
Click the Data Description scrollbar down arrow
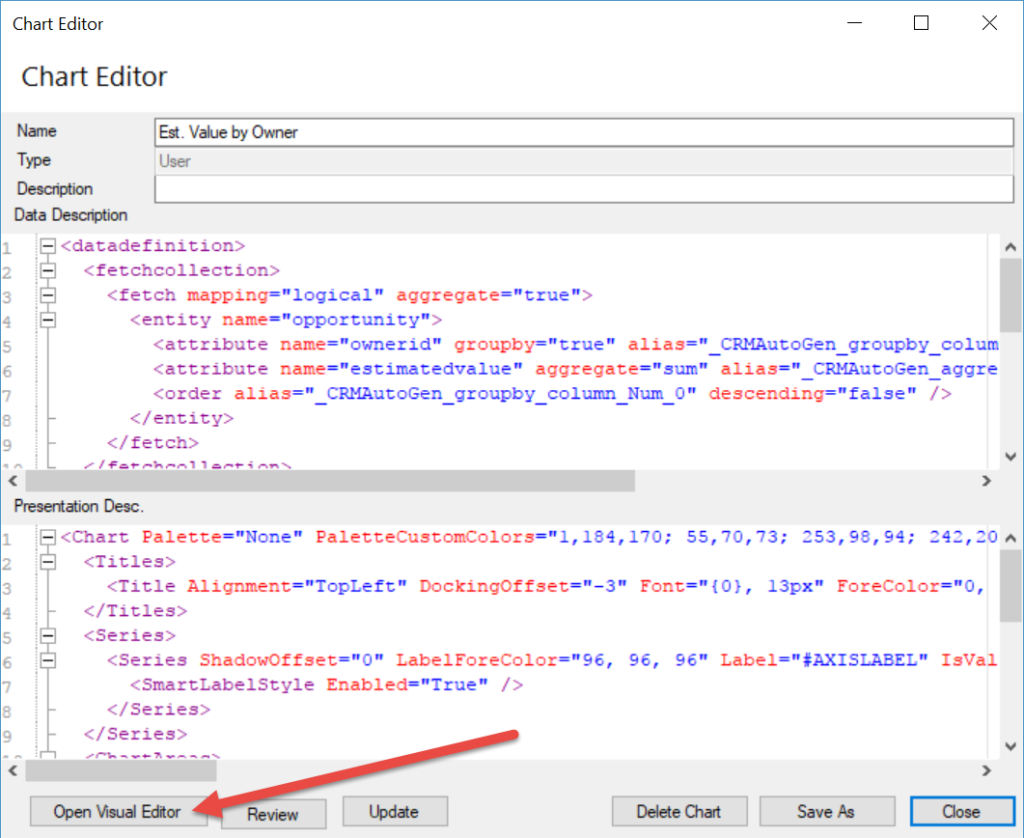pos(1011,456)
